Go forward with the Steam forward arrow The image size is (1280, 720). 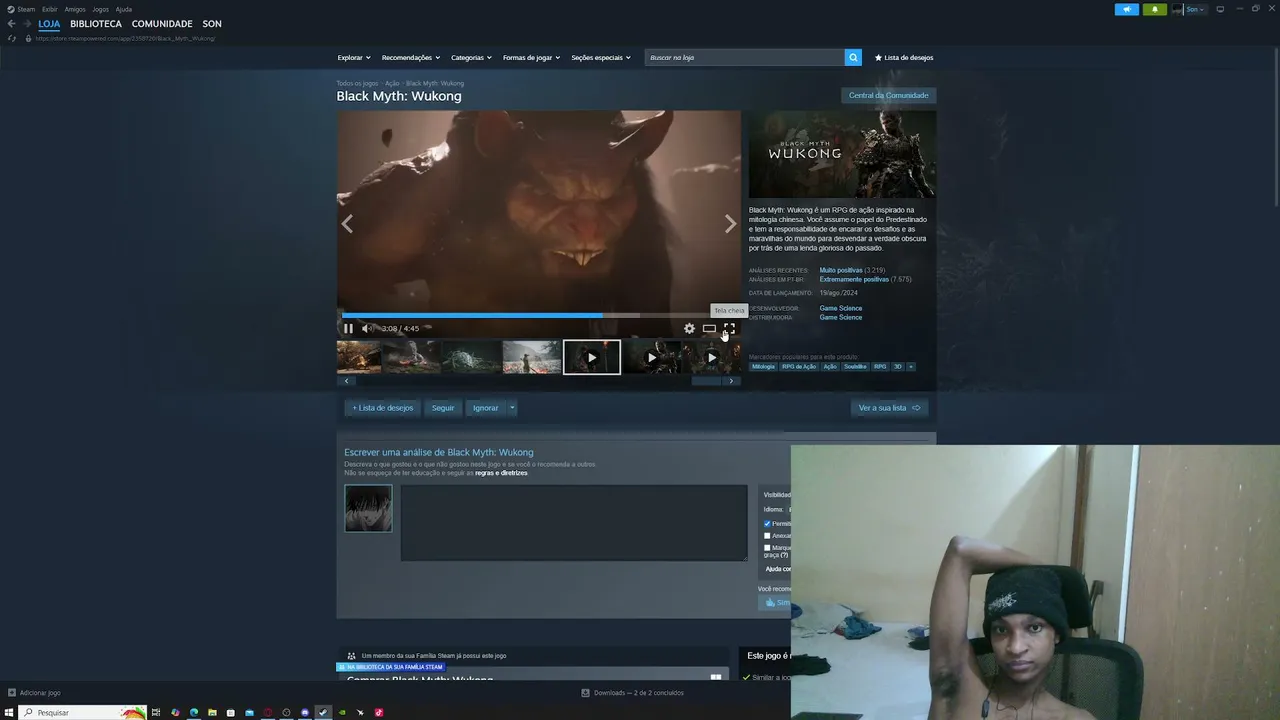coord(27,24)
